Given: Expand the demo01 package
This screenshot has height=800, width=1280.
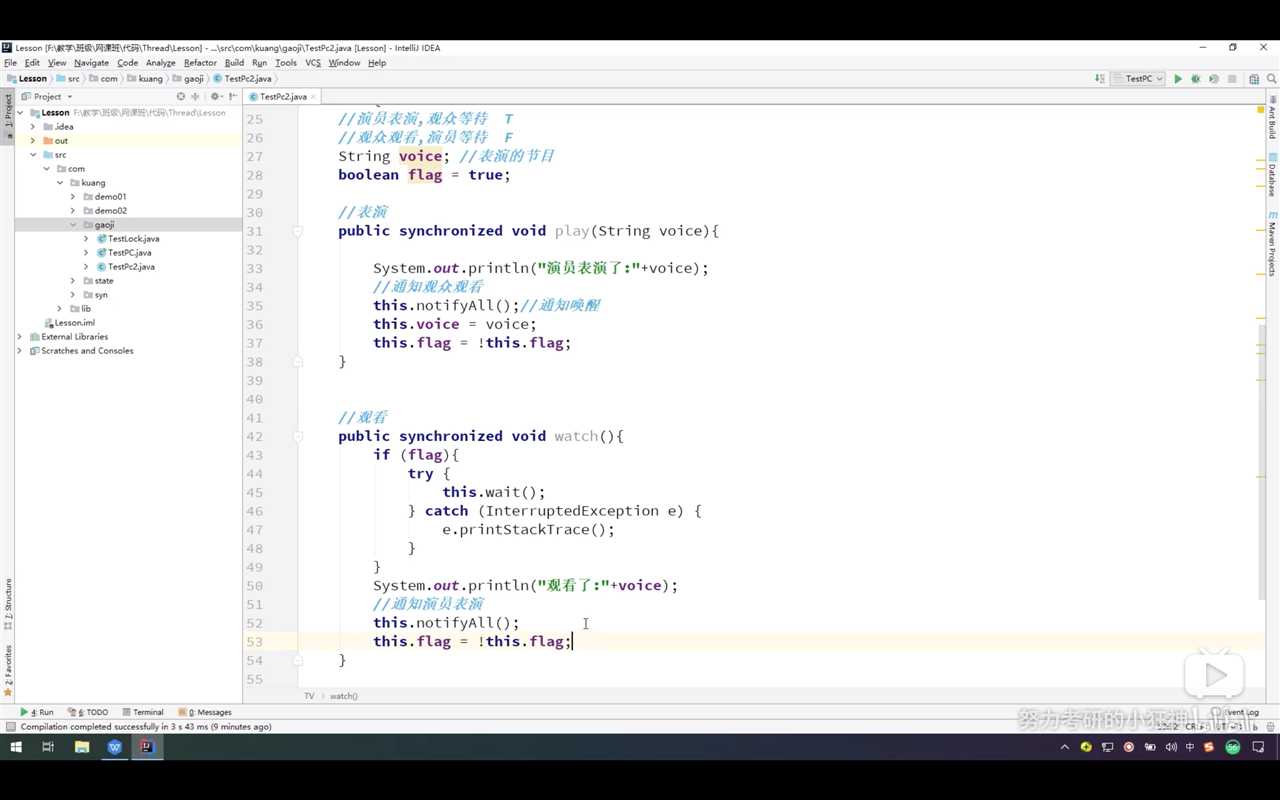Looking at the screenshot, I should point(73,197).
